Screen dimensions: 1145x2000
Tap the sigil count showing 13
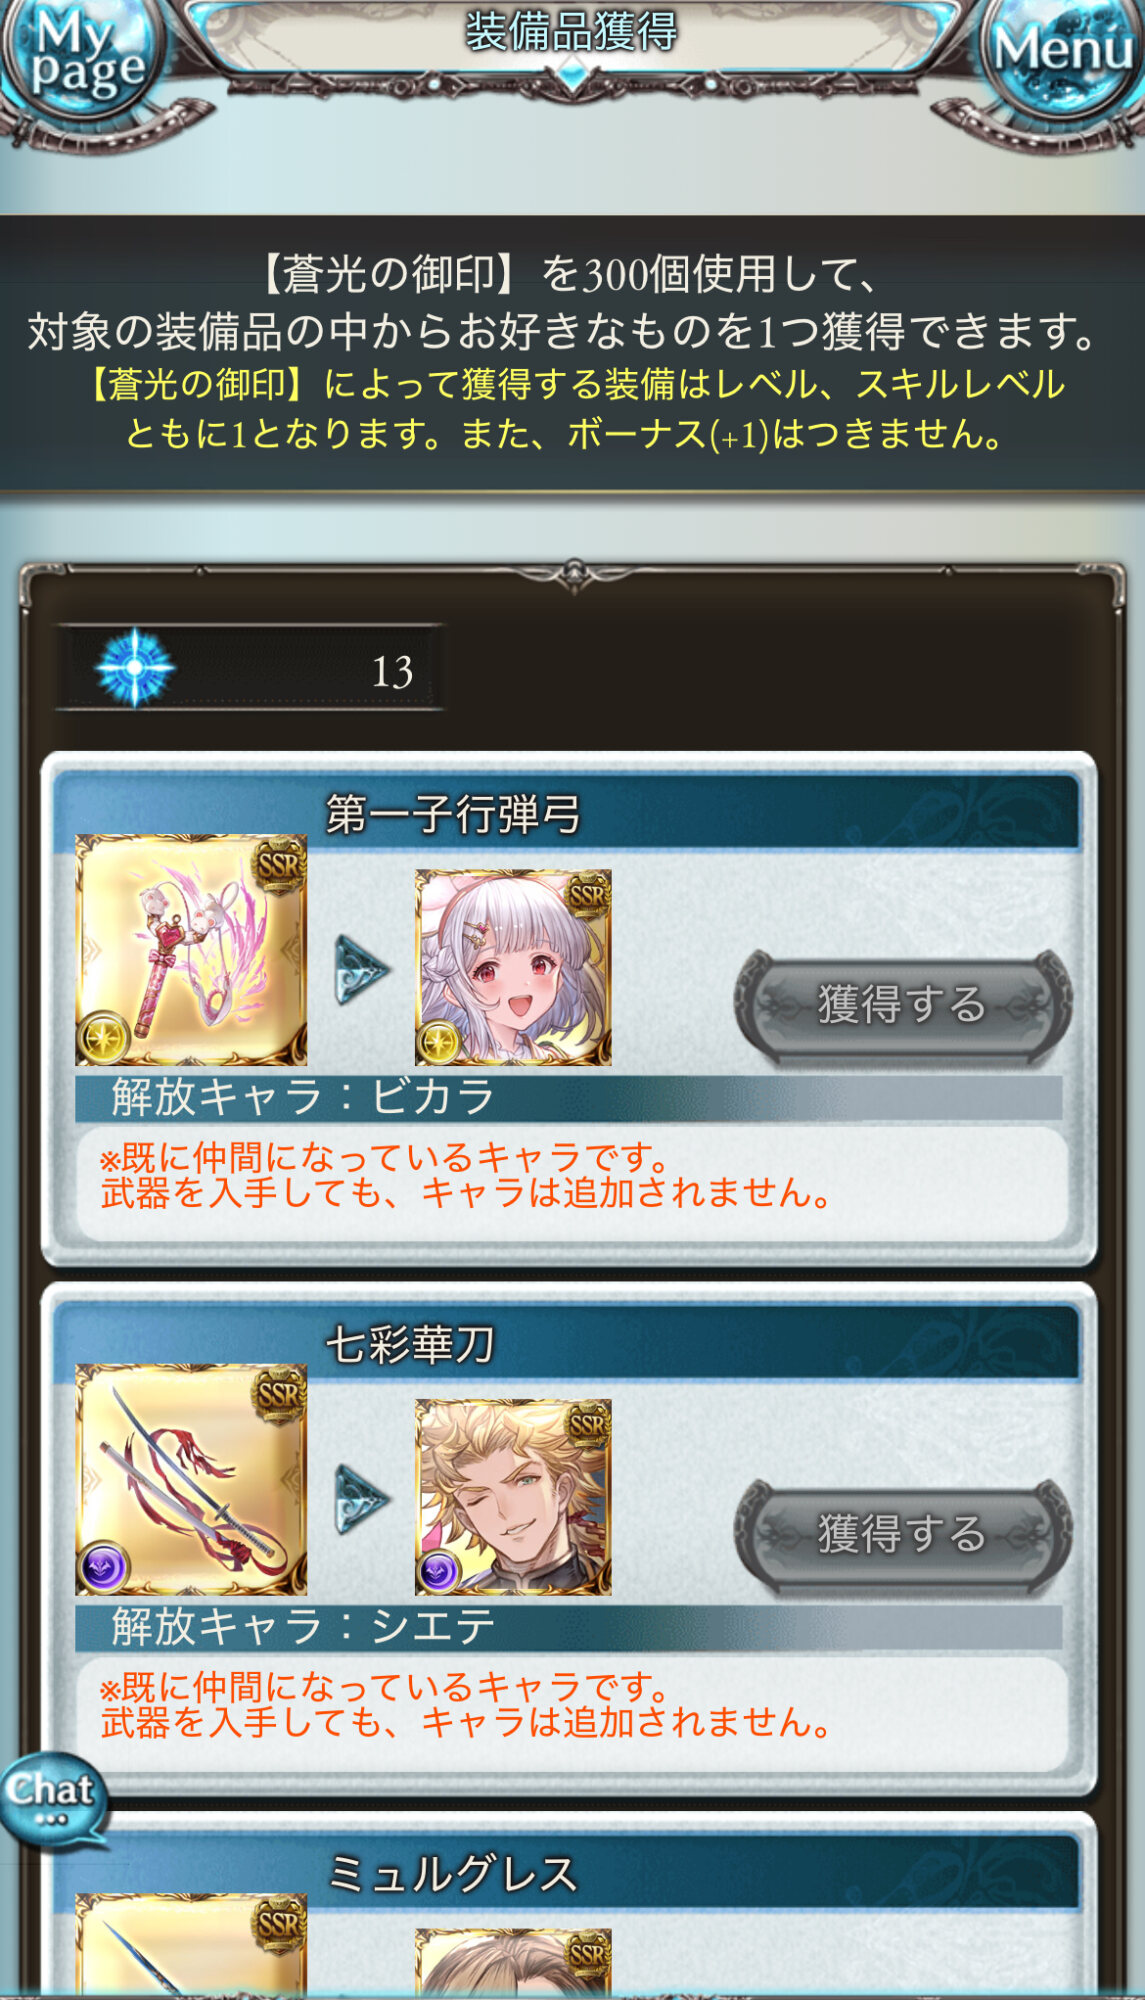coord(392,671)
